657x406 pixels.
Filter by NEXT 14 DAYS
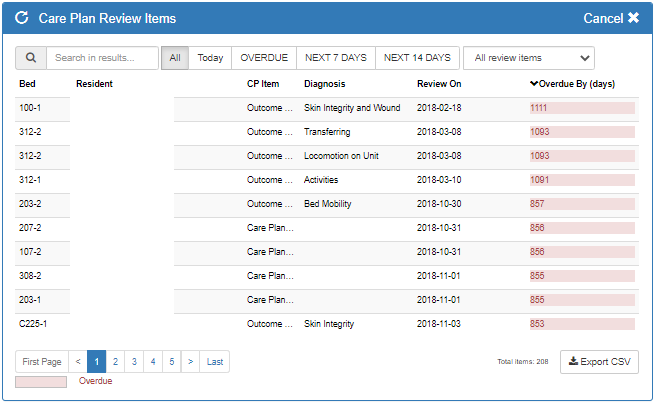417,58
